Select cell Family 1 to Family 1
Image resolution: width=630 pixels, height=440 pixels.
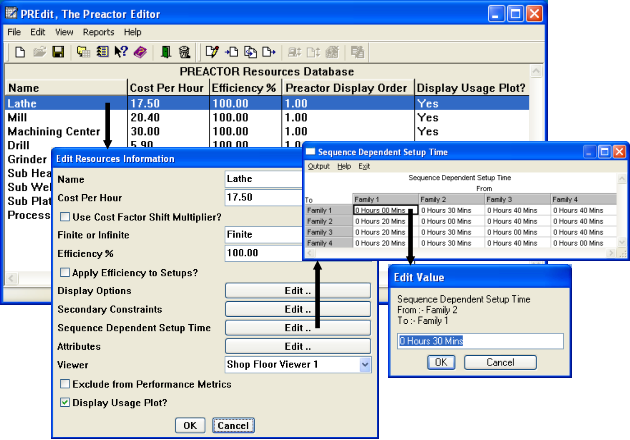(x=385, y=210)
